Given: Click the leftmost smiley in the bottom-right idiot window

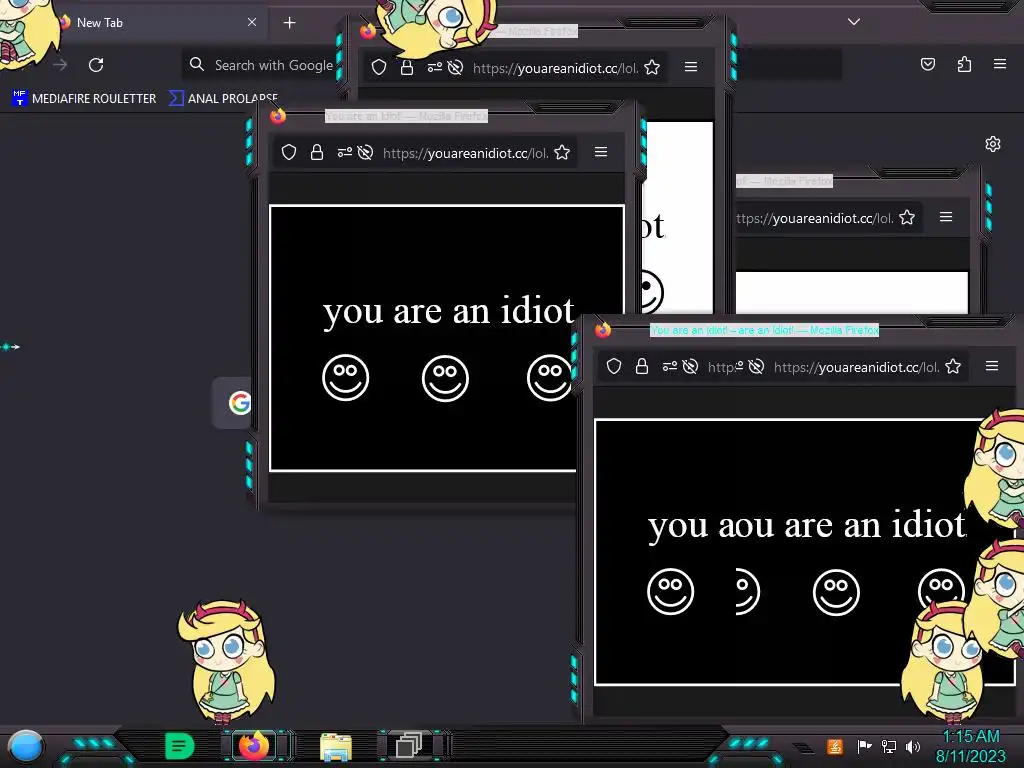Looking at the screenshot, I should pyautogui.click(x=670, y=592).
